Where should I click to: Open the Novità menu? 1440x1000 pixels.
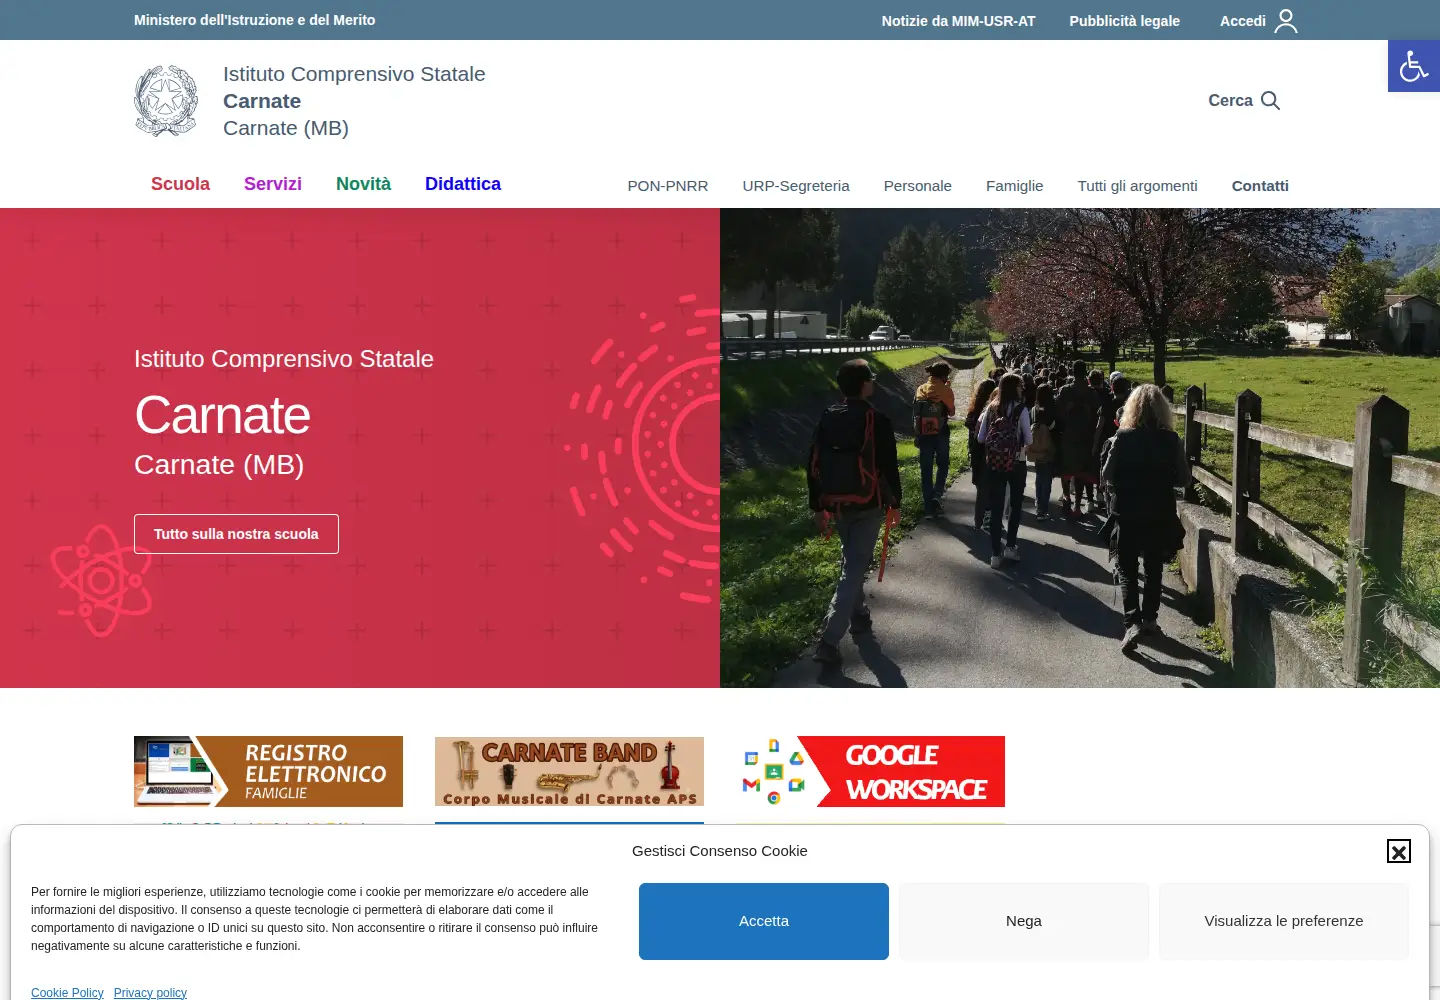click(x=363, y=184)
